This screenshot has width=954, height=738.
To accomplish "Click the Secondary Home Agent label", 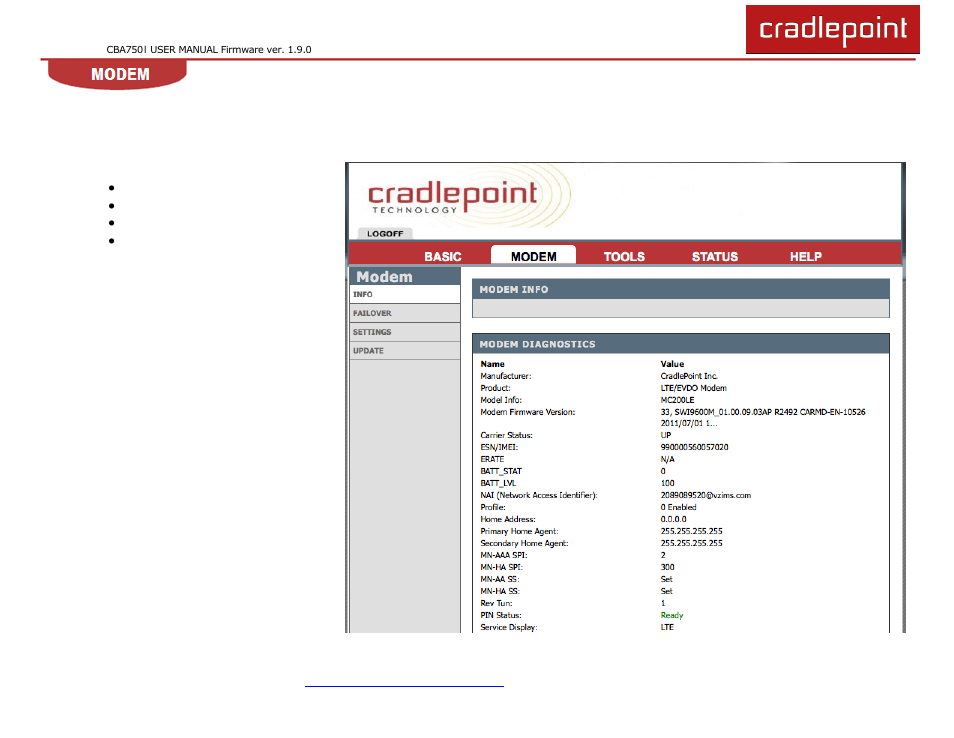I will [x=524, y=543].
